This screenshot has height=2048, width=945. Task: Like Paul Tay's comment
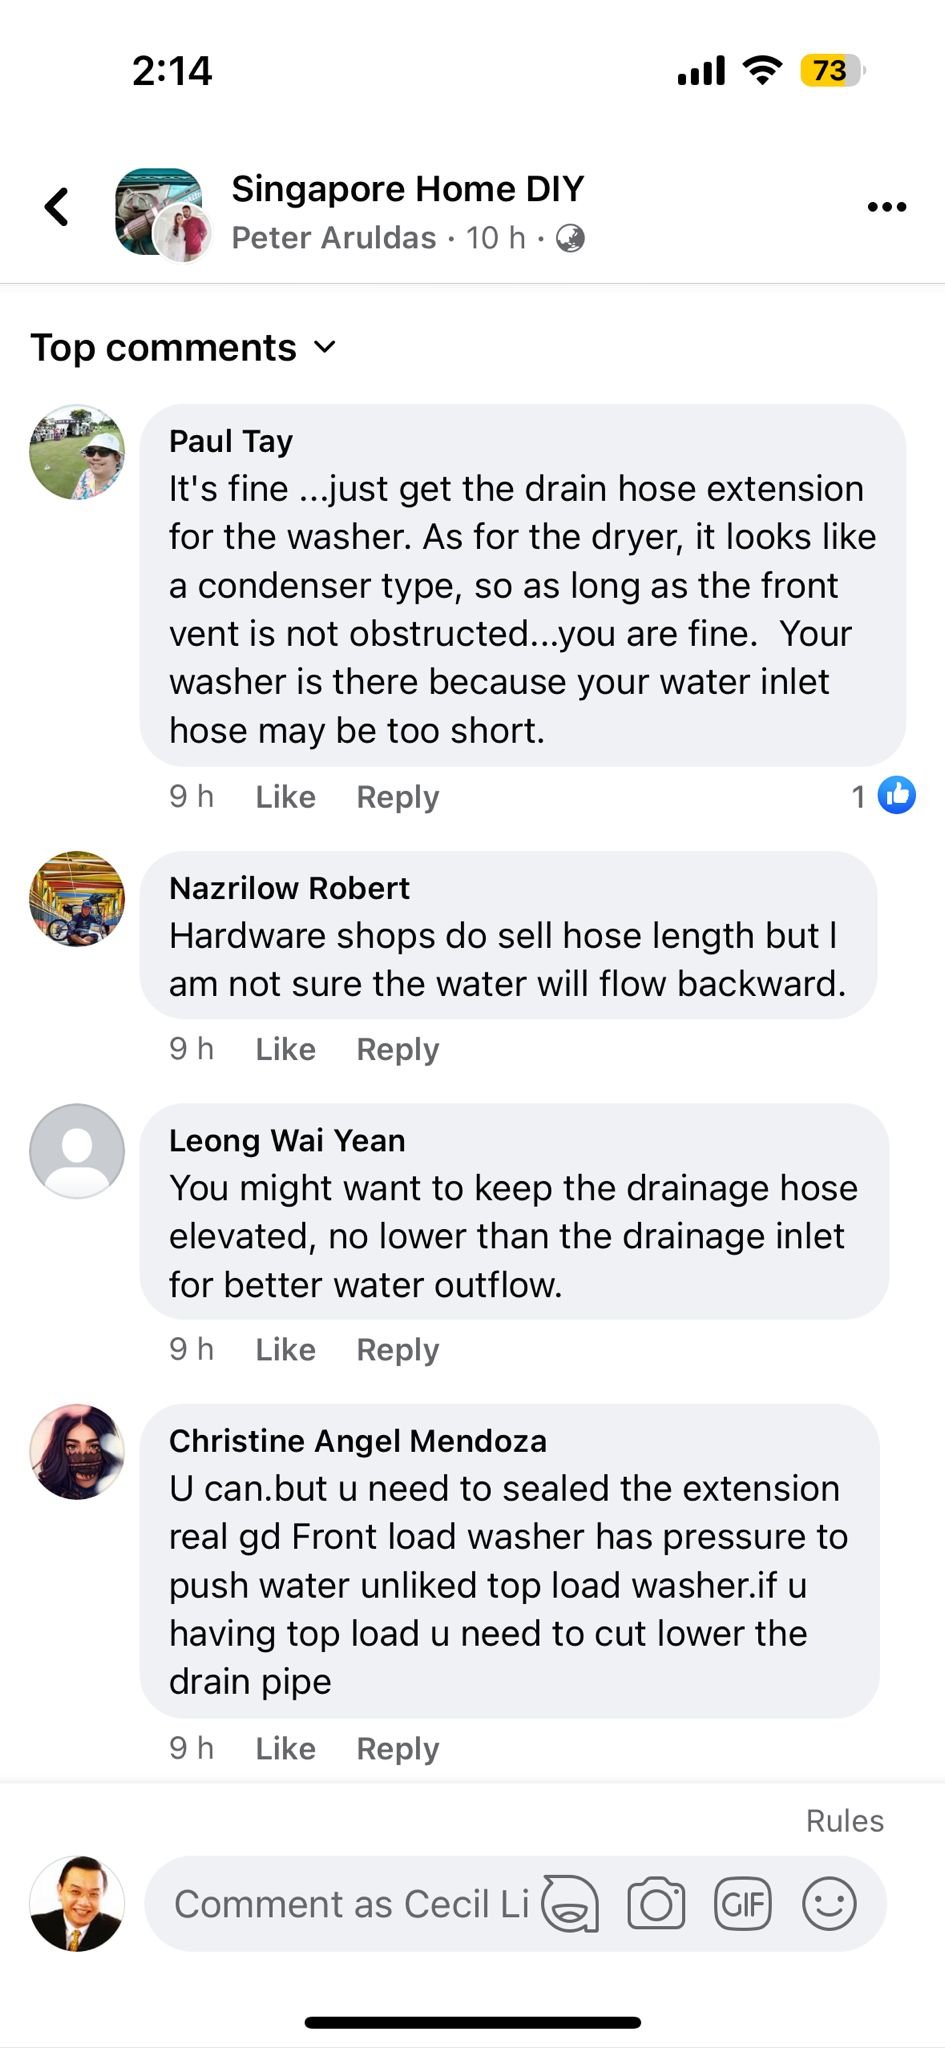click(x=285, y=796)
